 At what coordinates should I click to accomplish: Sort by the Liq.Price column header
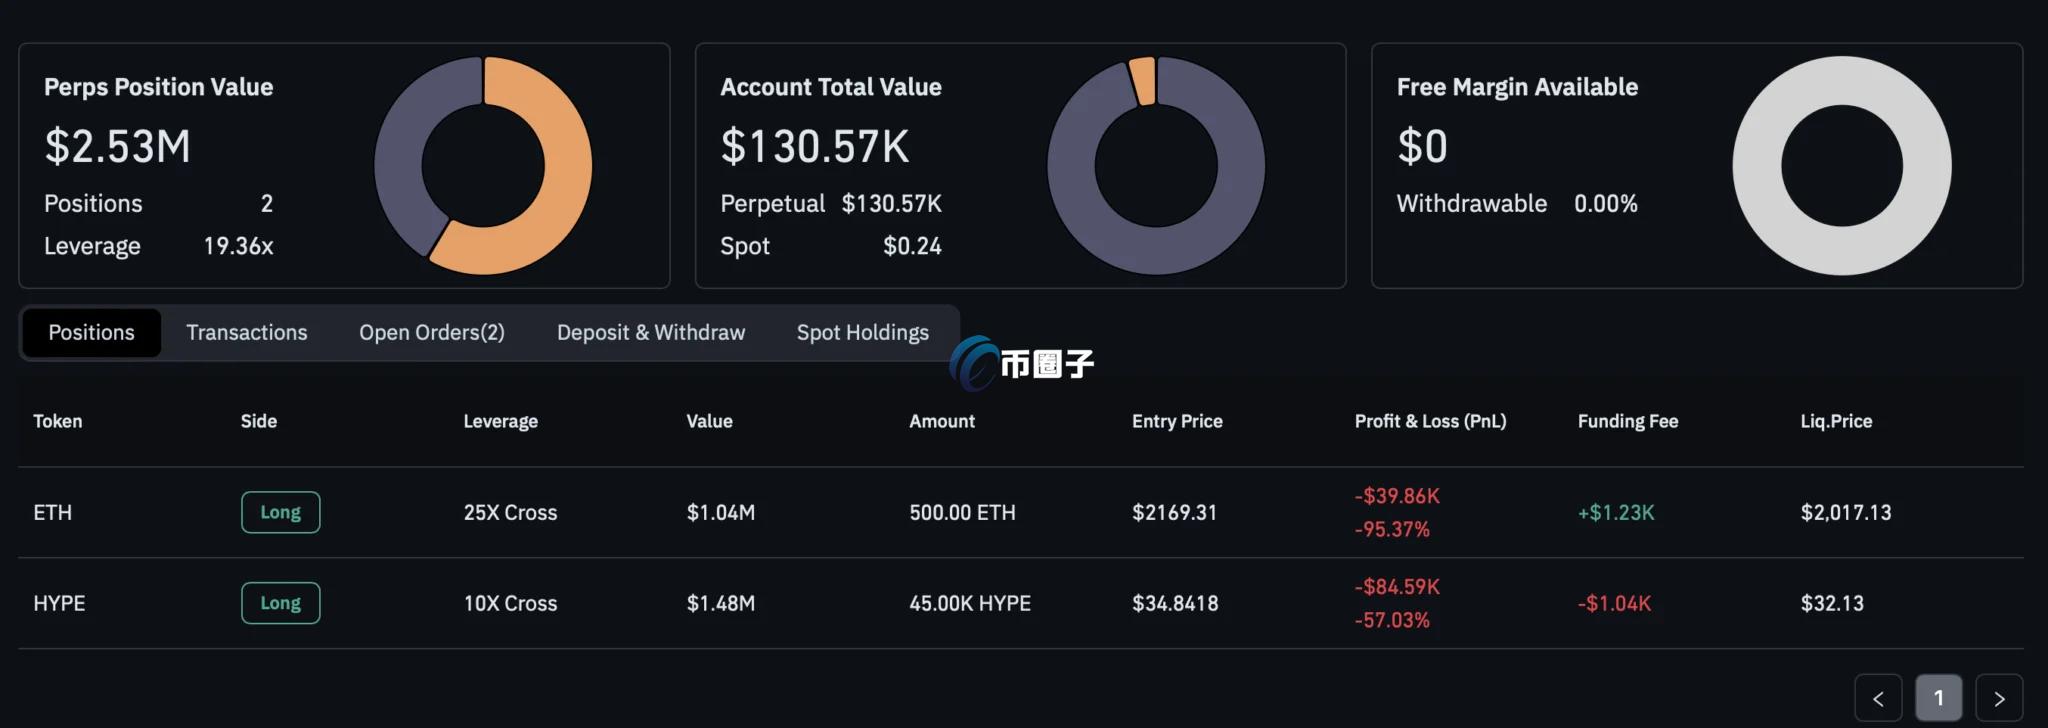click(x=1836, y=421)
